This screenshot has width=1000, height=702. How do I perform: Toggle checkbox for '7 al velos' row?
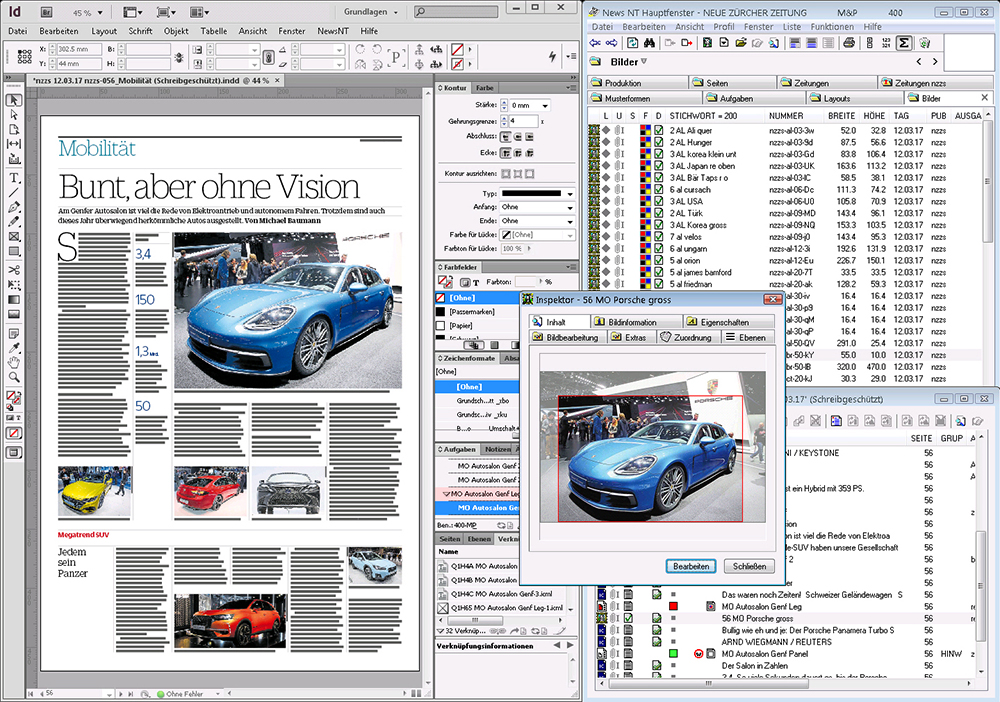pos(659,237)
